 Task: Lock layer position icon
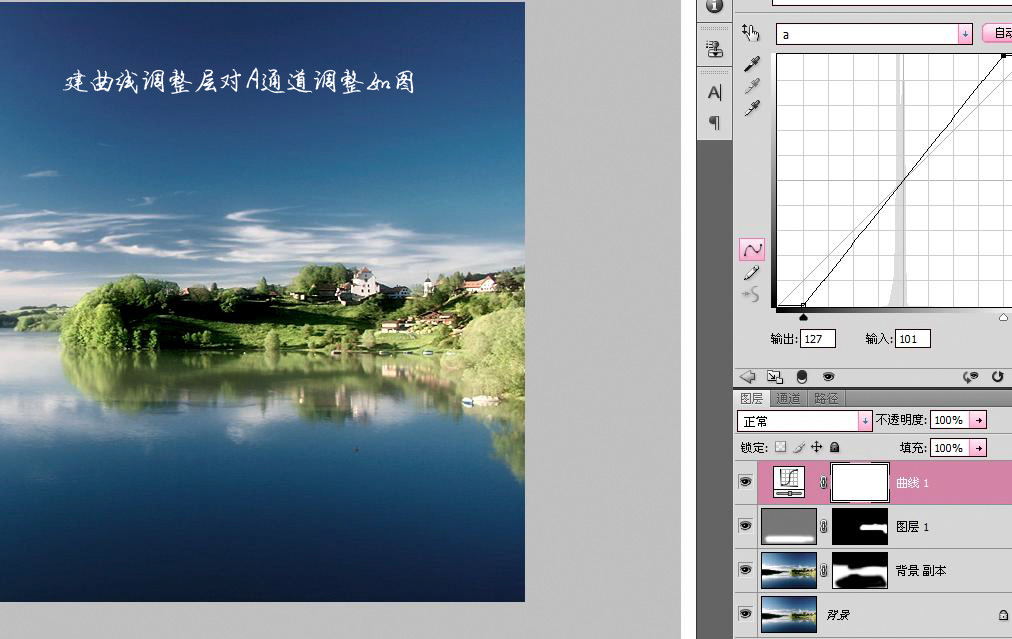[816, 447]
